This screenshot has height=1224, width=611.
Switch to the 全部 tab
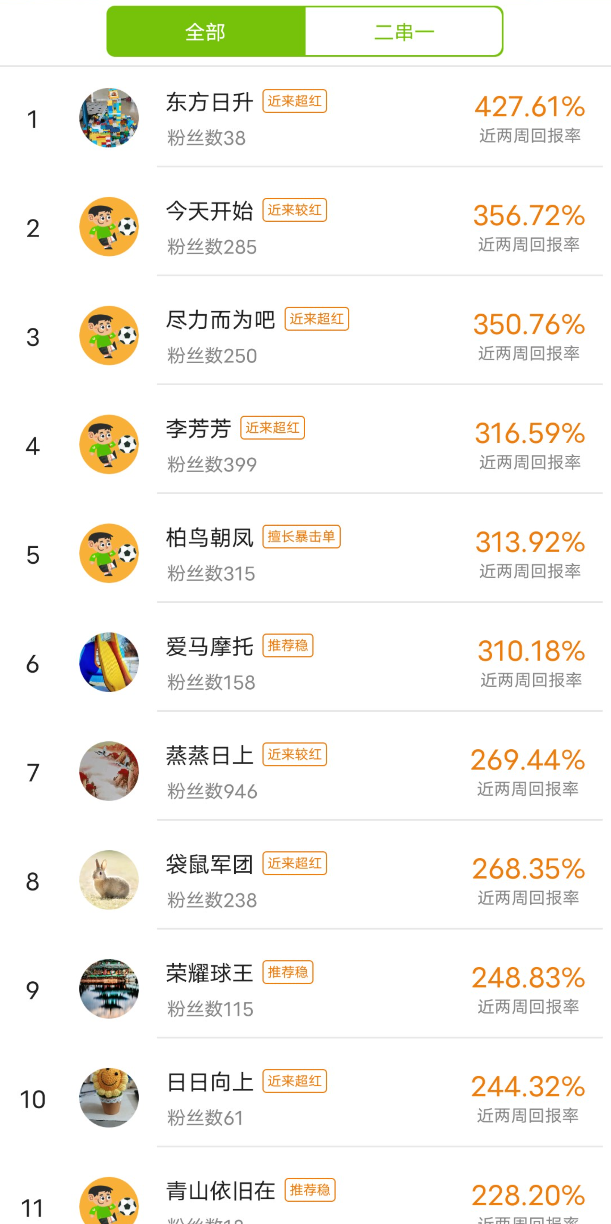tap(206, 32)
